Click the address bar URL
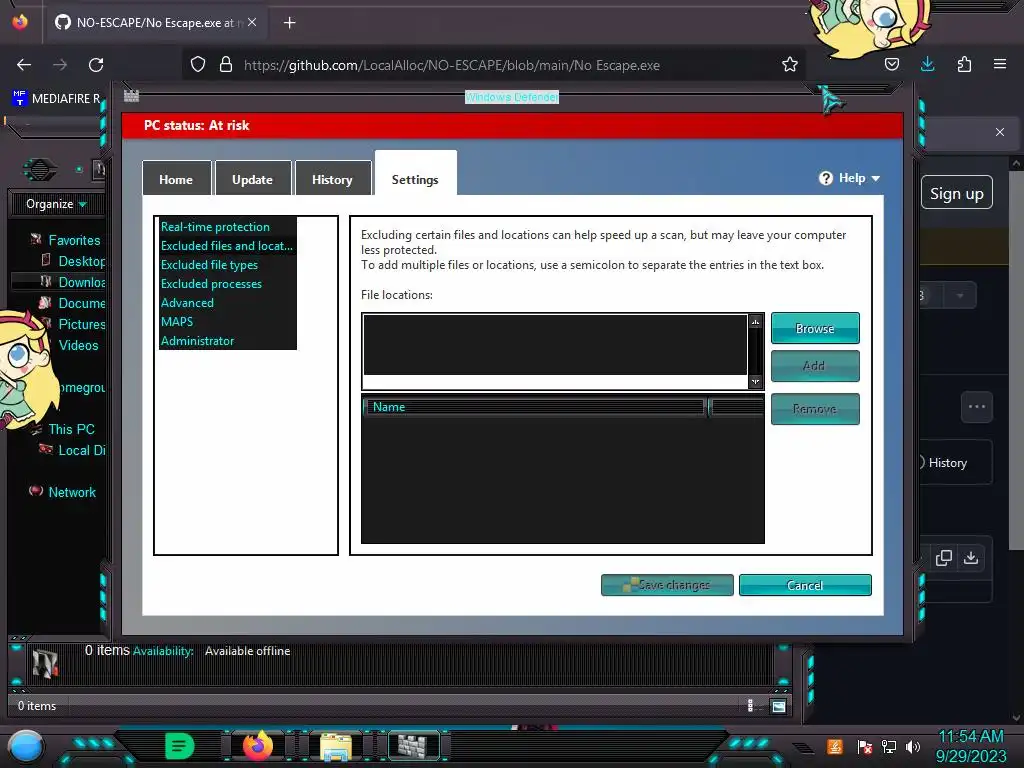Screen dimensions: 1024x768 point(452,65)
